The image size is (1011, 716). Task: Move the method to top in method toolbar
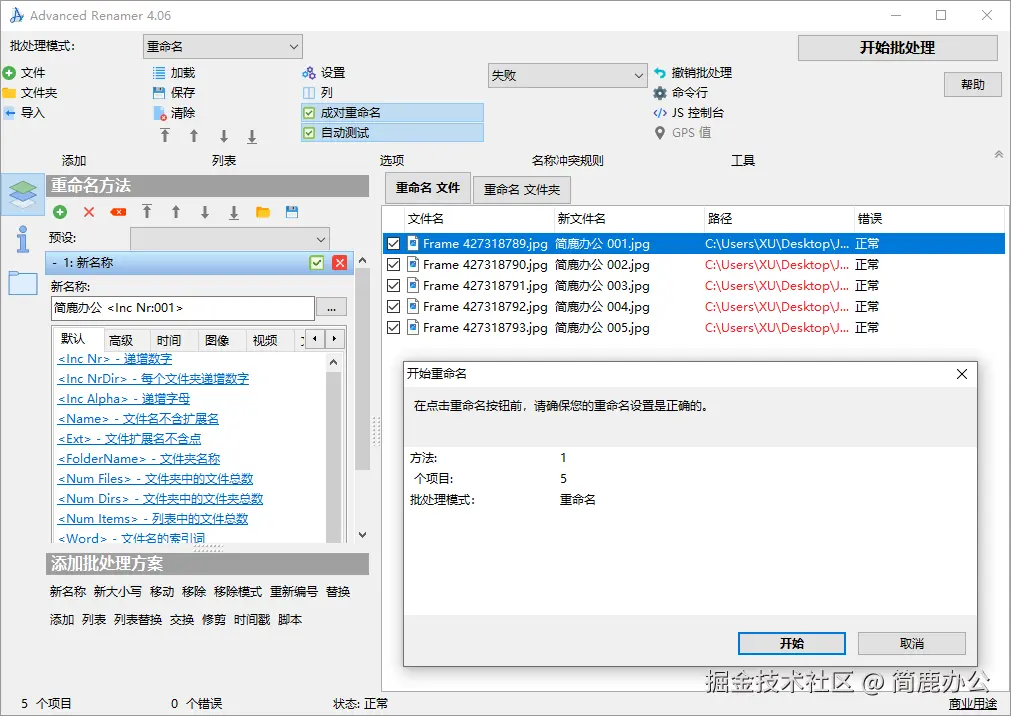click(x=147, y=212)
